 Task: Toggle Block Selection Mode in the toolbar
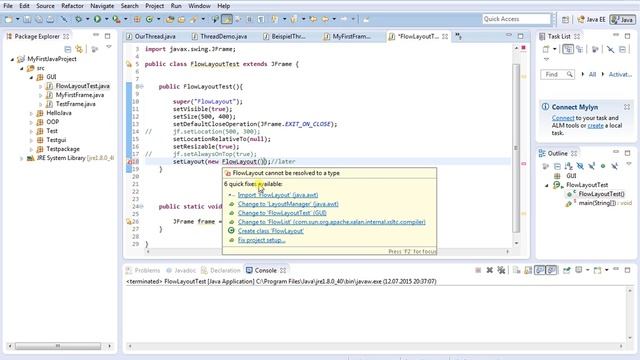pos(249,19)
